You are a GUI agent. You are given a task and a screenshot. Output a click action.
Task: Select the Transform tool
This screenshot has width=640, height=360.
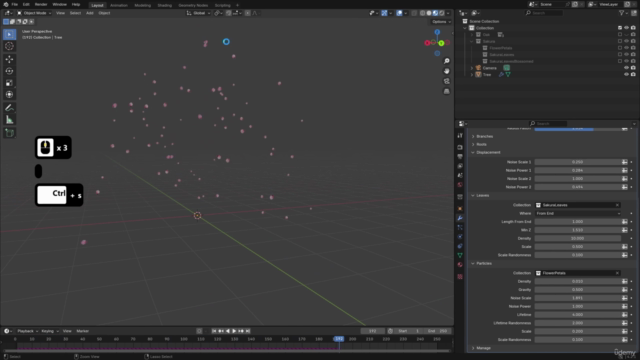pos(9,95)
